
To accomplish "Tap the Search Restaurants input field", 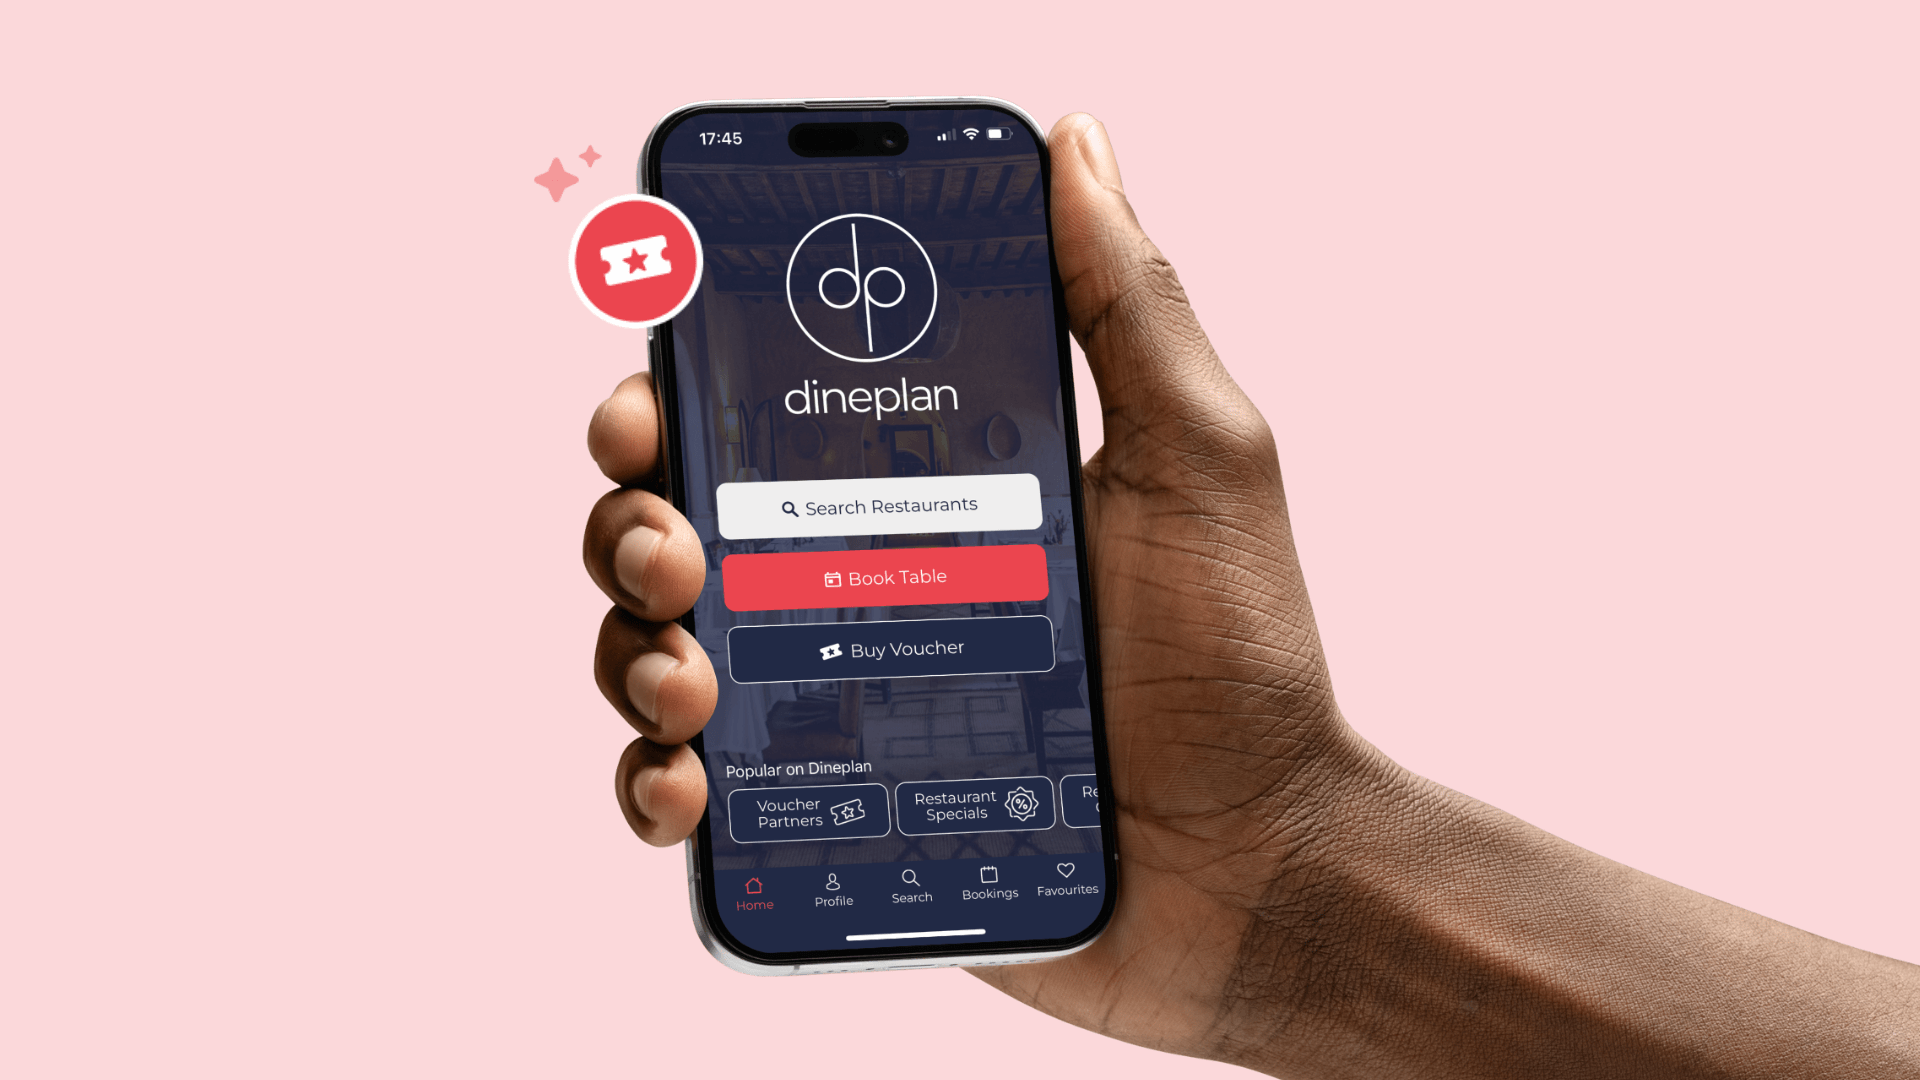I will (880, 505).
